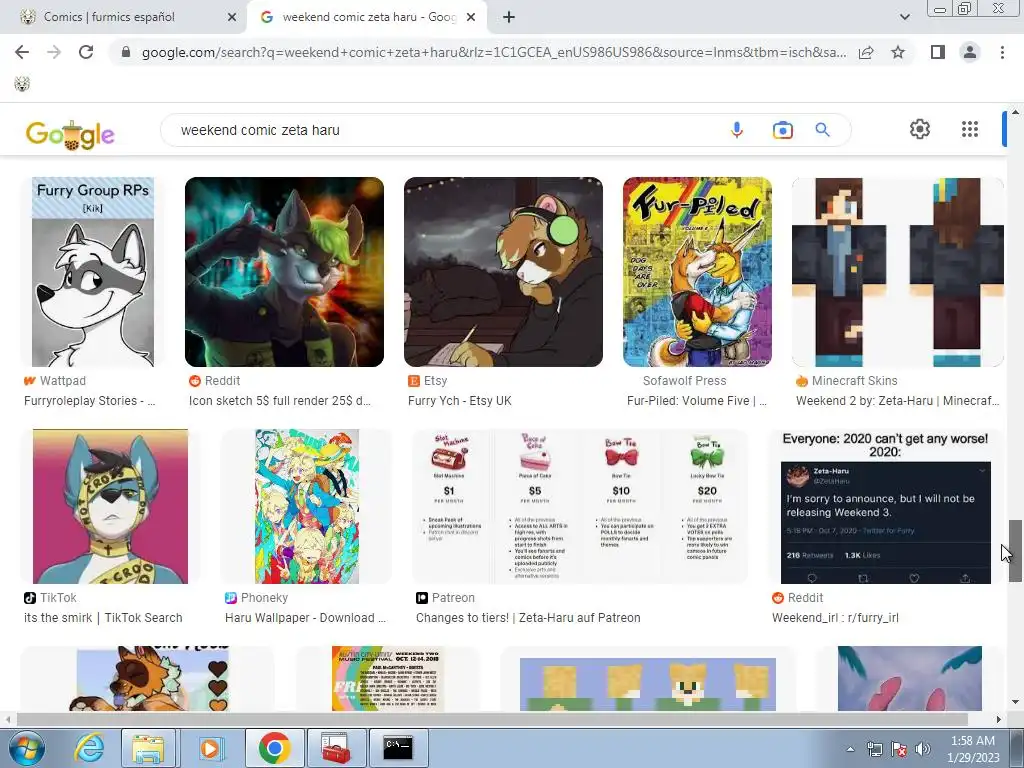Image resolution: width=1024 pixels, height=768 pixels.
Task: Switch to Comics furmics español tab
Action: tap(124, 18)
